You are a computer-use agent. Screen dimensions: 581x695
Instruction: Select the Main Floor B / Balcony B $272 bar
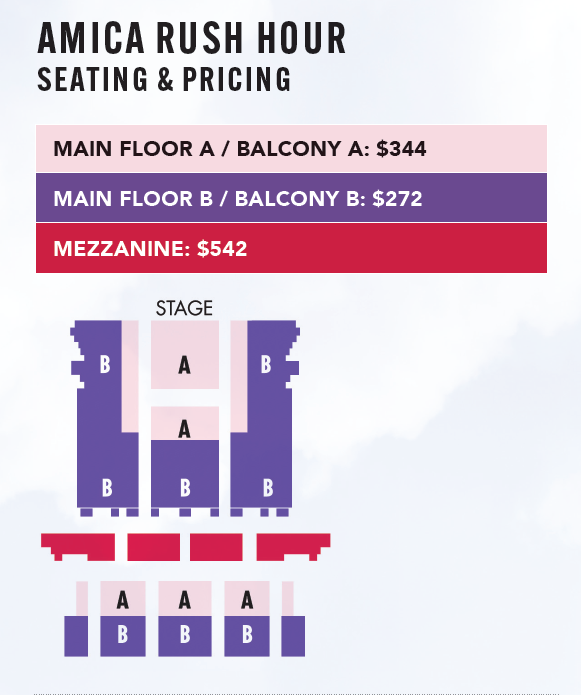point(291,198)
